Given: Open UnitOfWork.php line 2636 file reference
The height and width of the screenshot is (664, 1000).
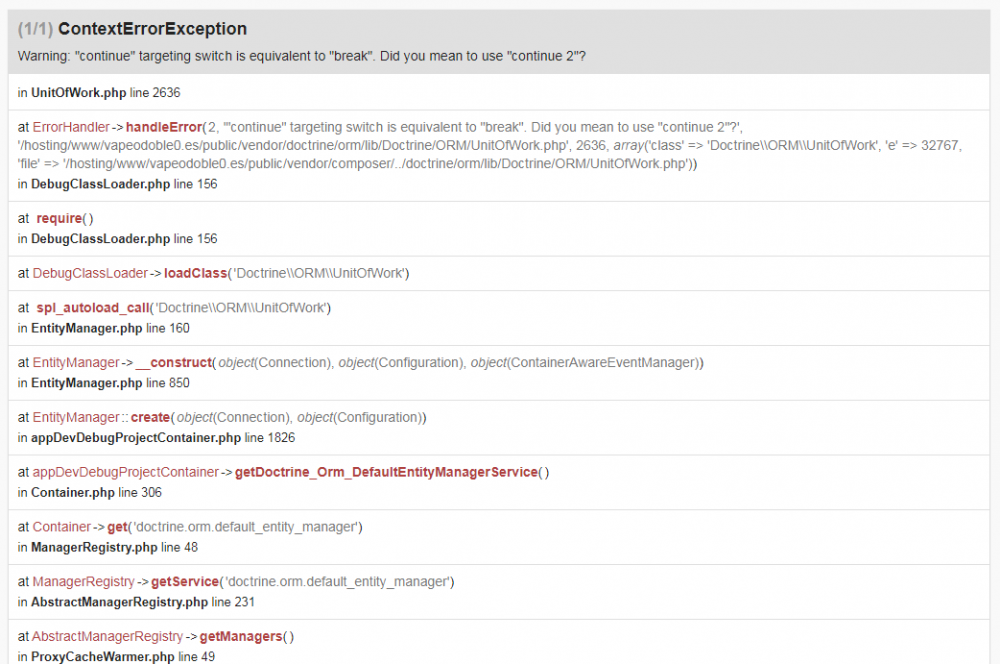Looking at the screenshot, I should tap(78, 92).
